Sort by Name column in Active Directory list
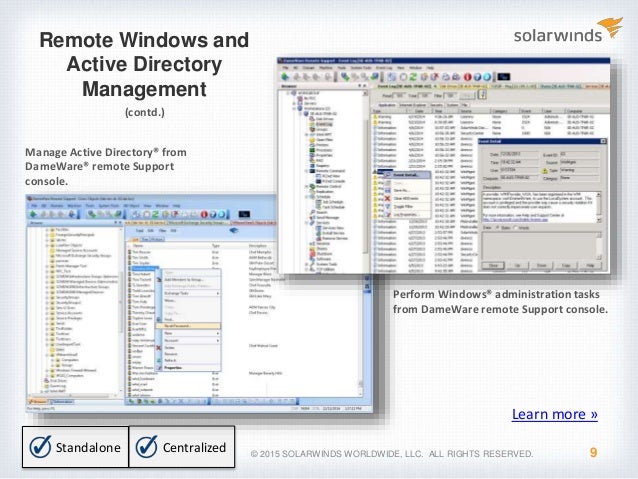 (x=138, y=246)
